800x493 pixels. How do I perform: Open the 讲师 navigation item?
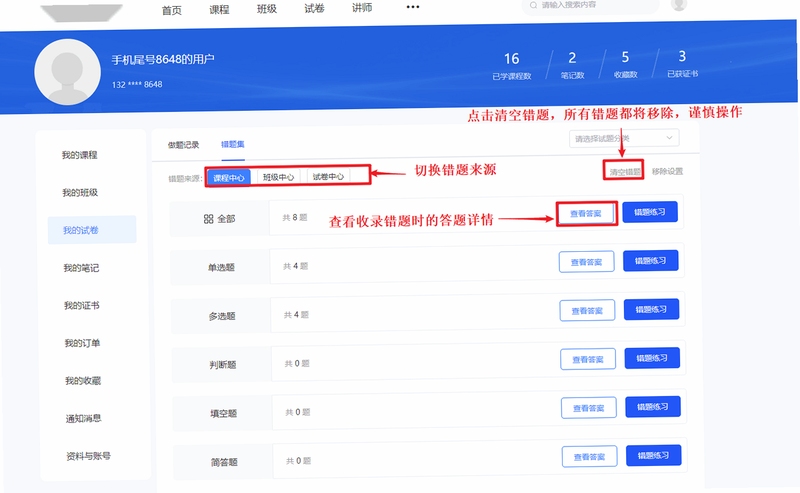click(x=362, y=8)
